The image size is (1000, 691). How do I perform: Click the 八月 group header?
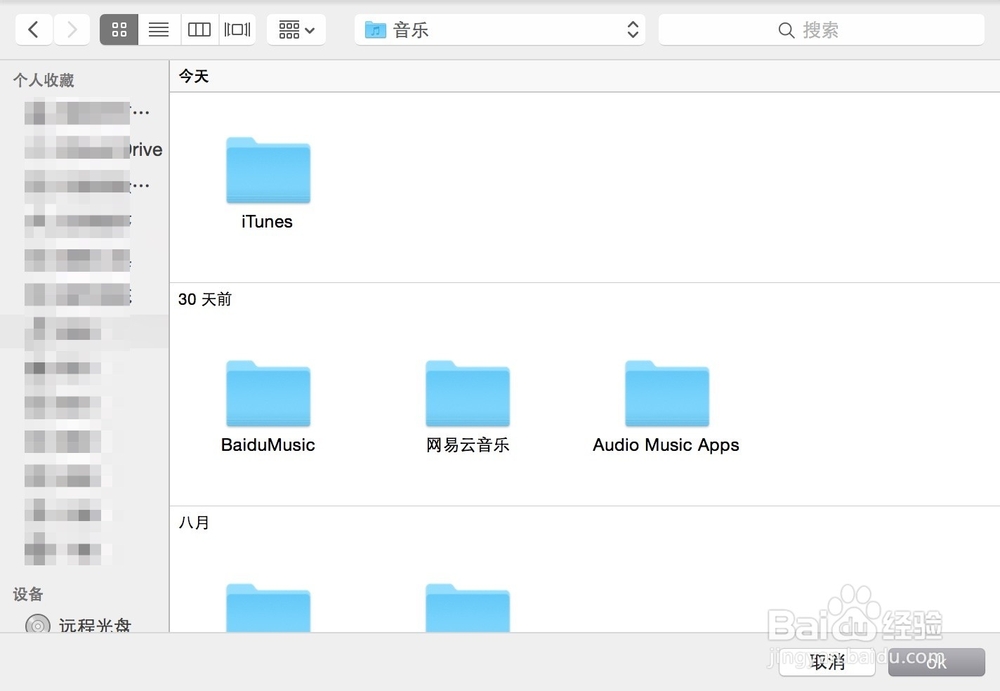coord(193,523)
